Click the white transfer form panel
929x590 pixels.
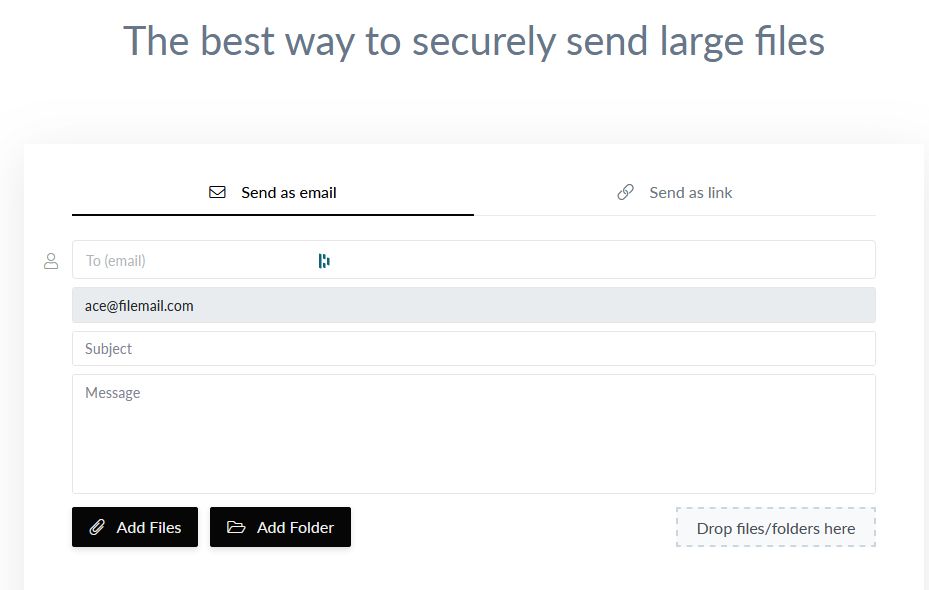[x=474, y=570]
